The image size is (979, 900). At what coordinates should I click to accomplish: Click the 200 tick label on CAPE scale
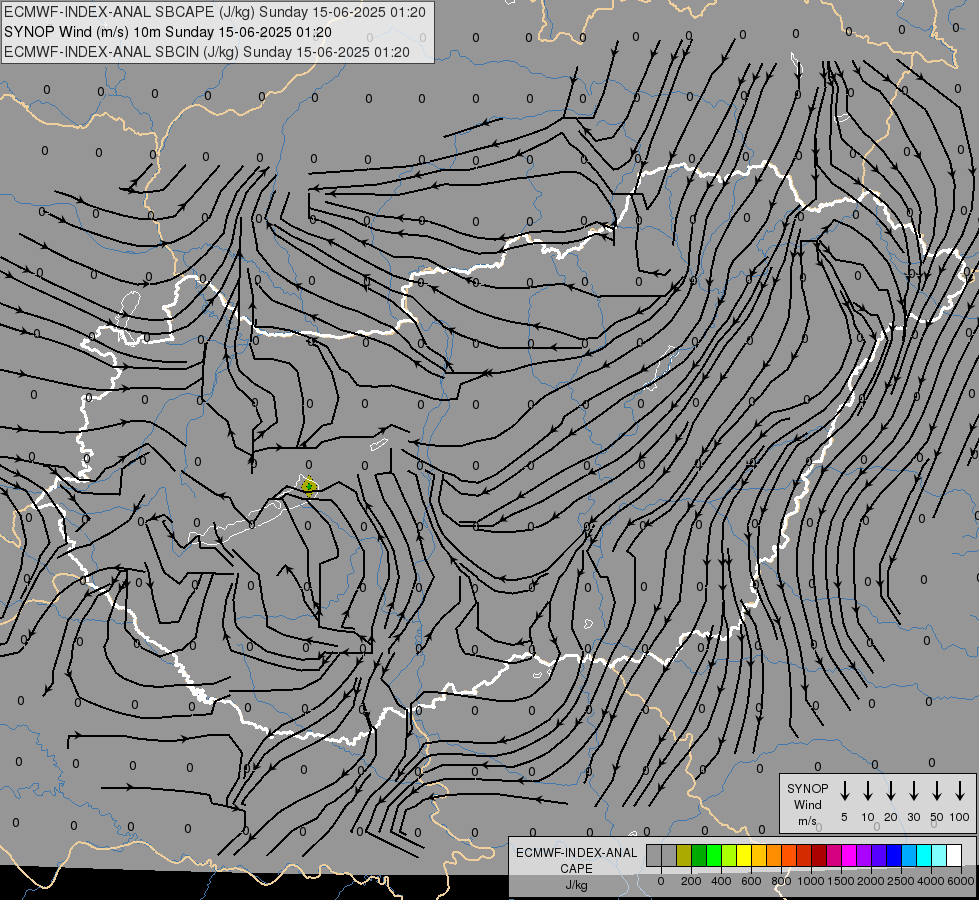pos(691,881)
